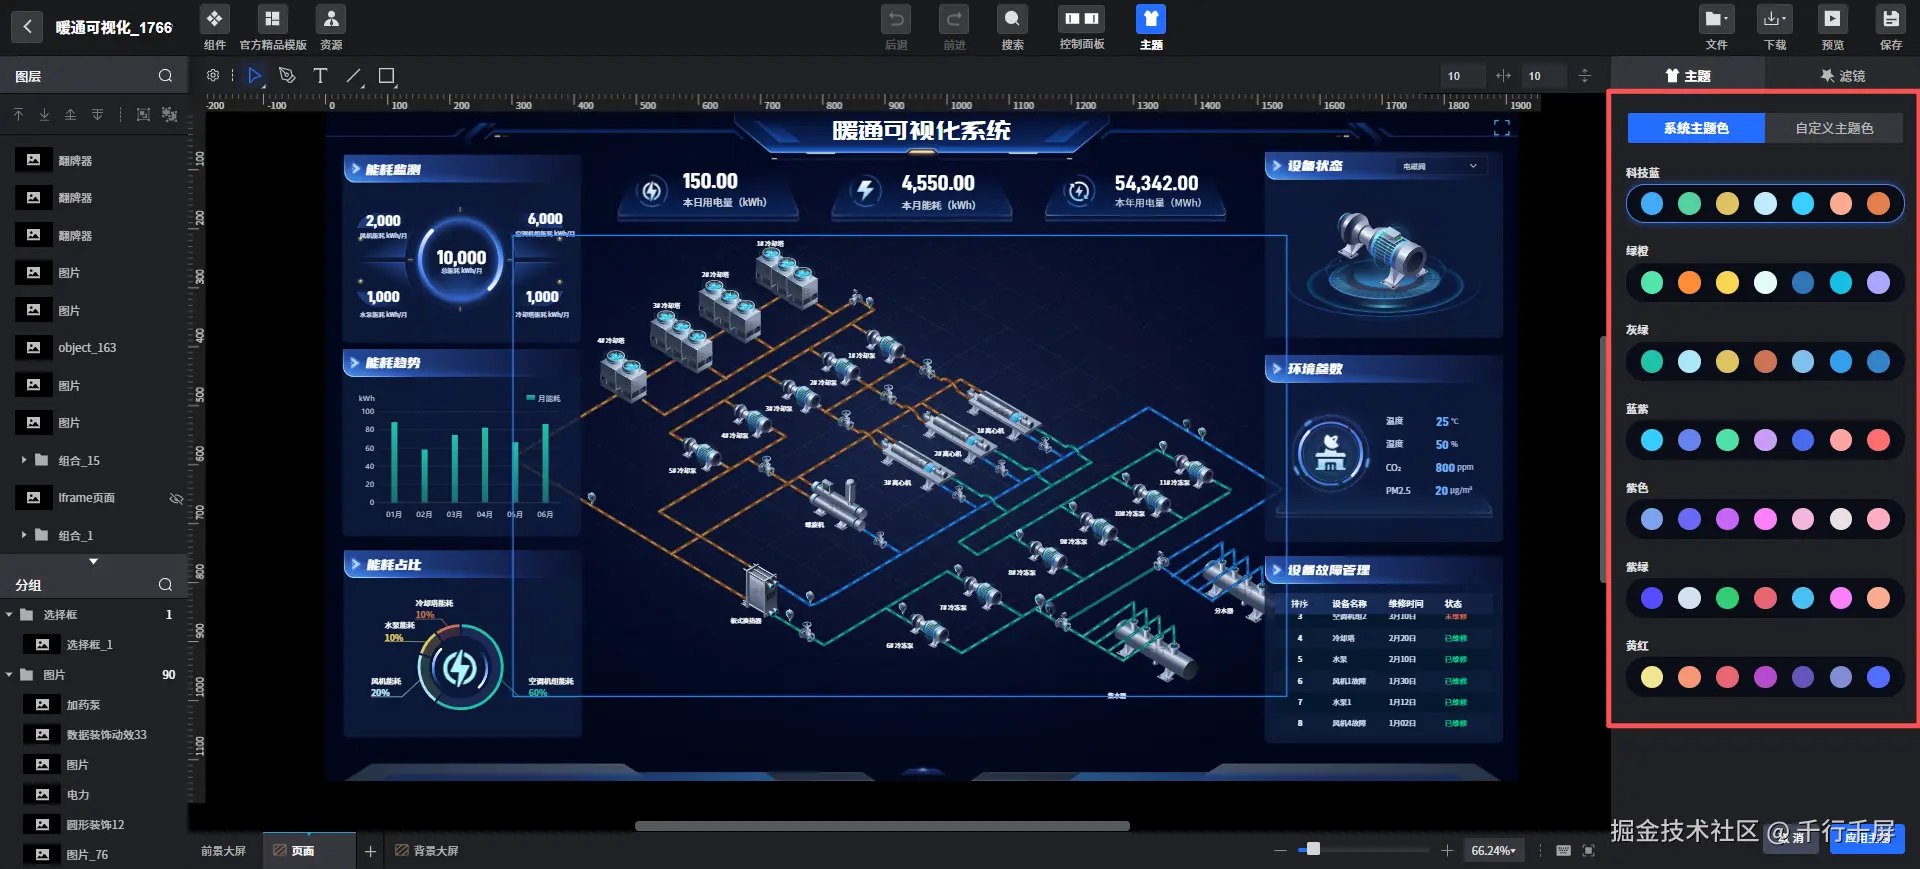Adjust the zoom slider handle
The height and width of the screenshot is (869, 1920).
1313,849
